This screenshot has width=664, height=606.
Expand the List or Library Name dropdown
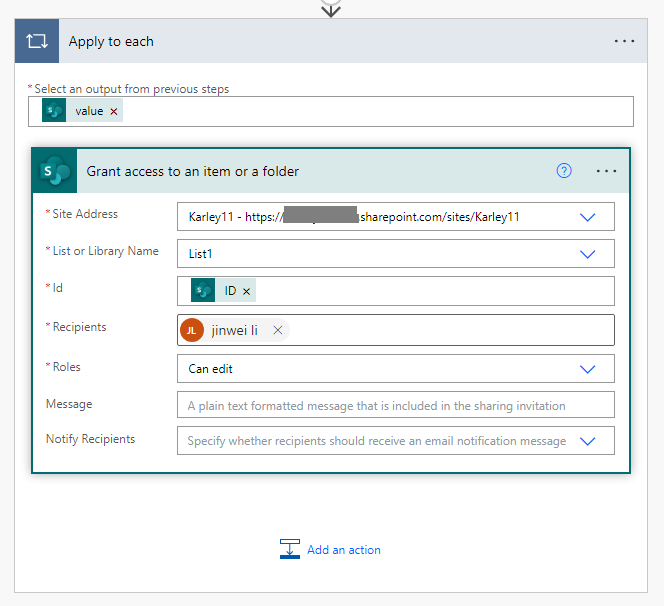587,254
